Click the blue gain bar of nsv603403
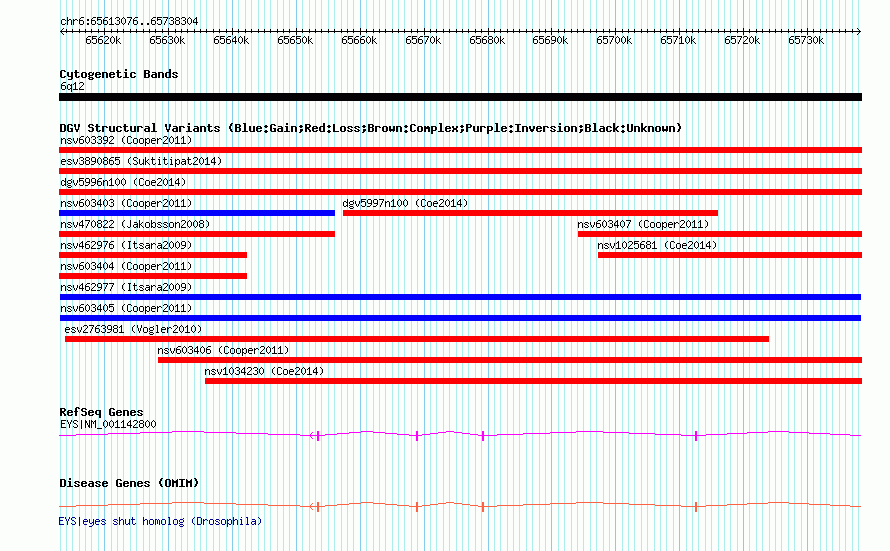Screen dimensions: 890x551 pyautogui.click(x=197, y=213)
